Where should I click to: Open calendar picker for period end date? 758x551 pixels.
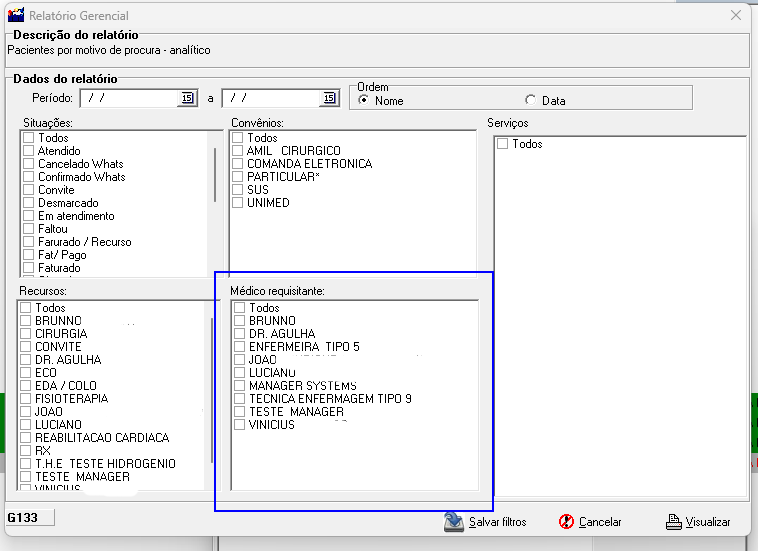(x=329, y=98)
